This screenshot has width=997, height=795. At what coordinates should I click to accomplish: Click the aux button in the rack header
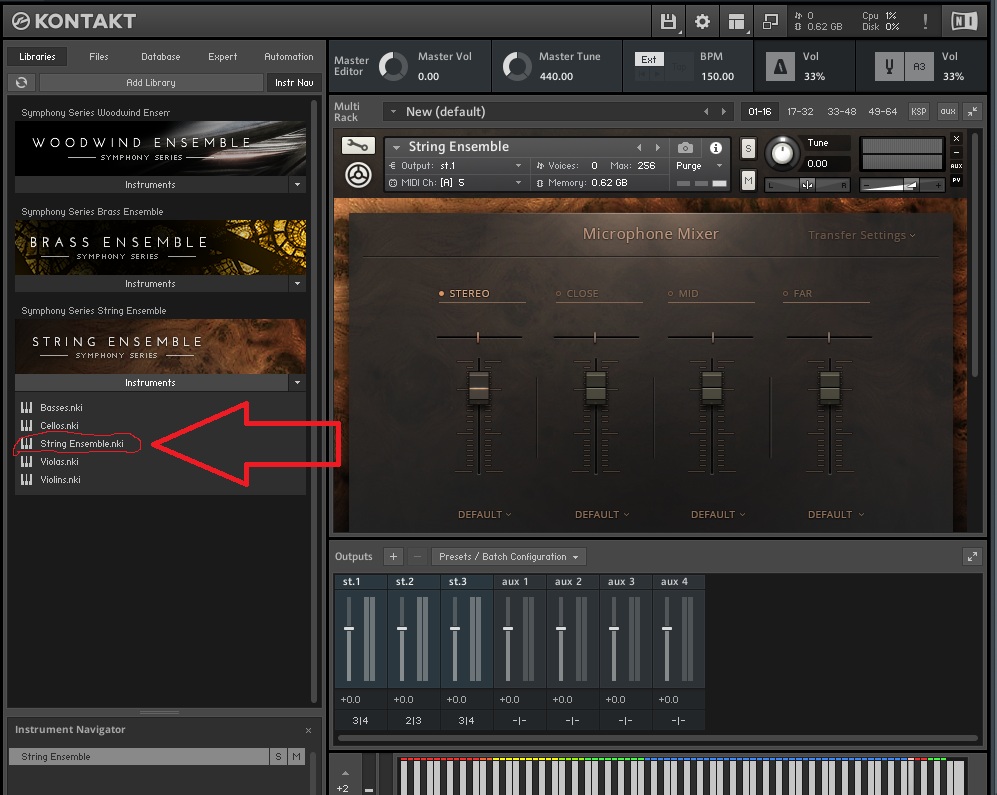coord(948,112)
